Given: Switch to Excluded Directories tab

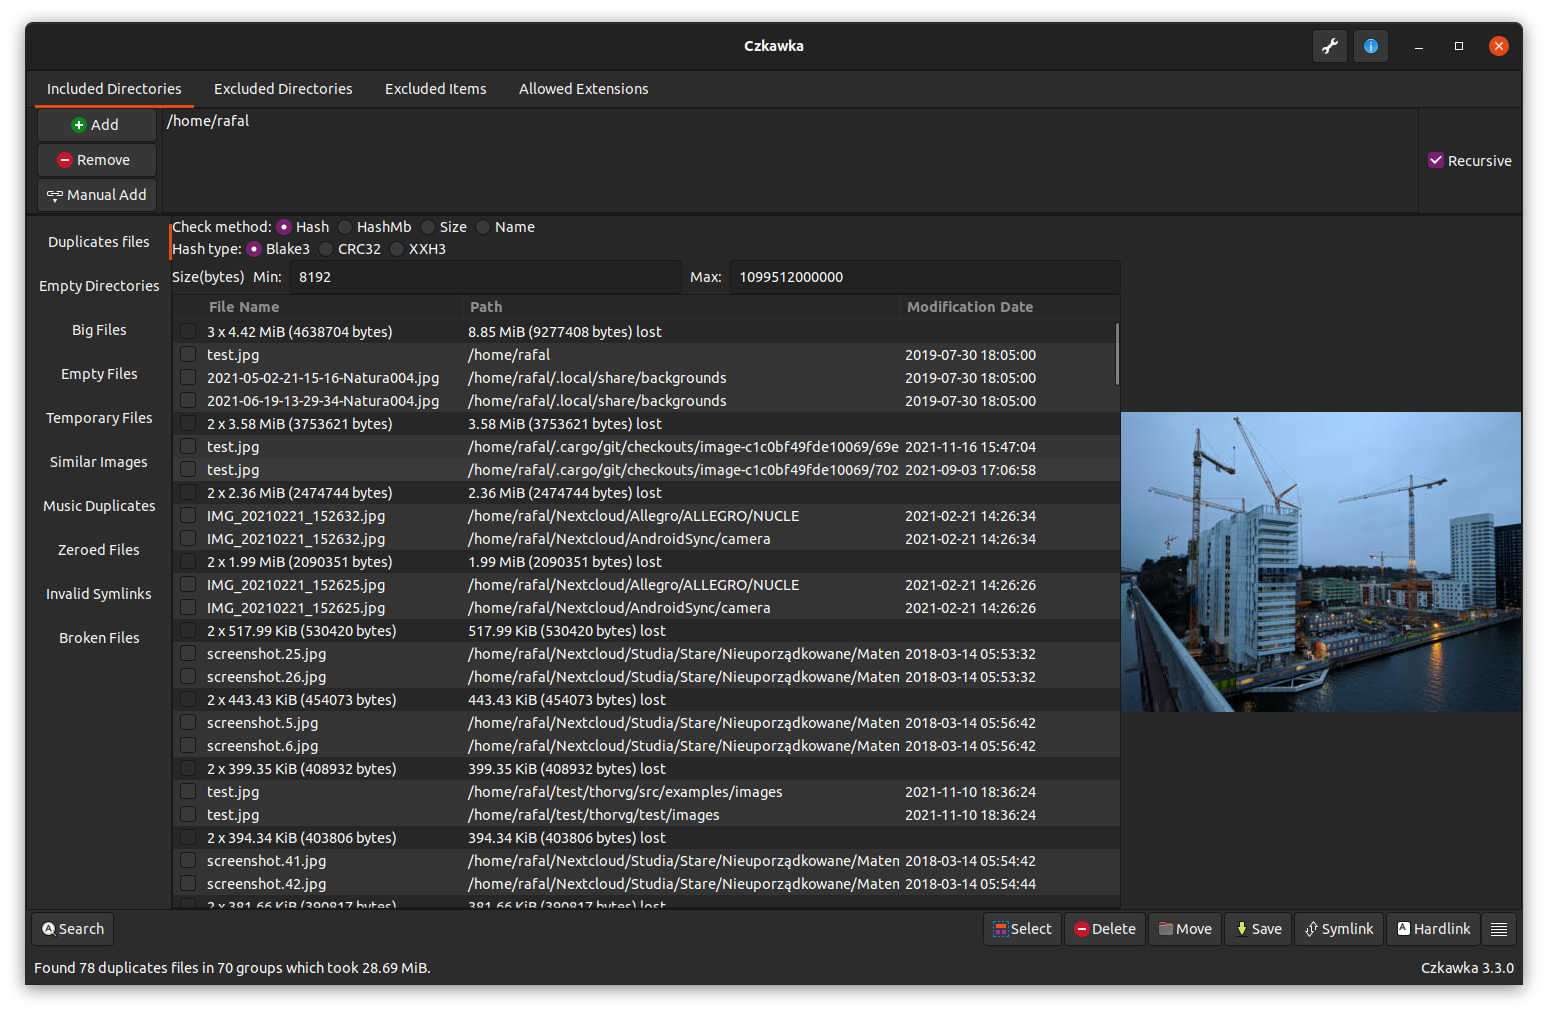Looking at the screenshot, I should pyautogui.click(x=283, y=89).
